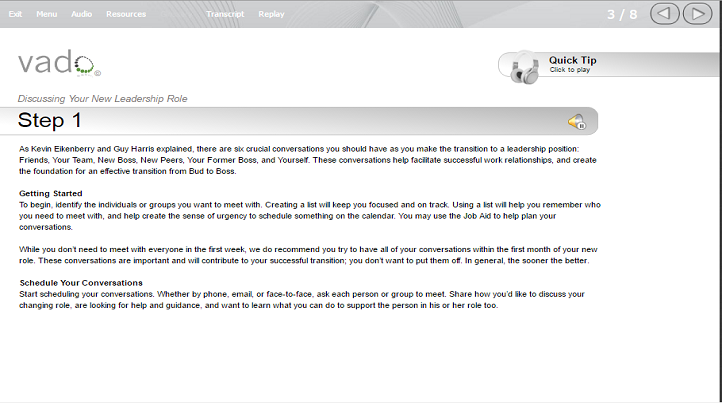Click the paragraph mentioning Kevin Eikenberry
Viewport: 722px width, 405px height.
(x=308, y=160)
